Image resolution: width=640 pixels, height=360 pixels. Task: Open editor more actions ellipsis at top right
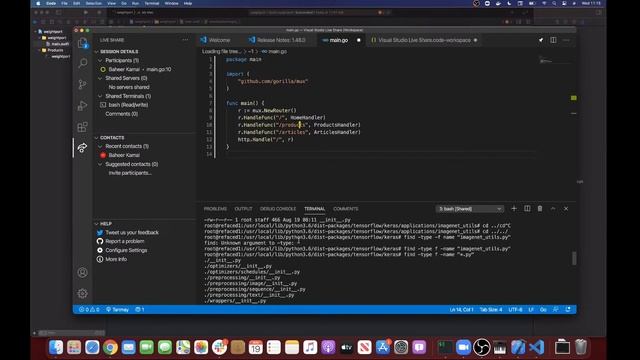point(566,40)
